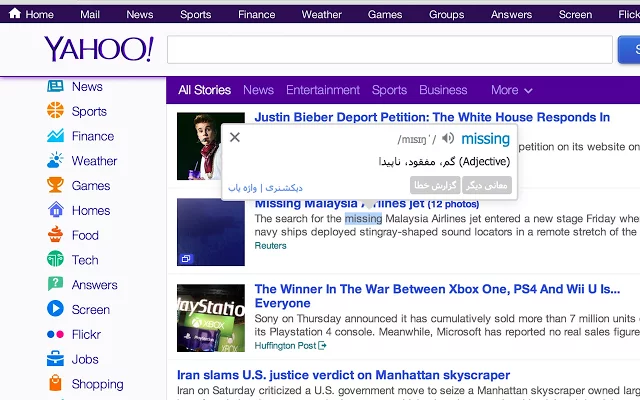640x400 pixels.
Task: Select the Homes house icon
Action: (55, 210)
